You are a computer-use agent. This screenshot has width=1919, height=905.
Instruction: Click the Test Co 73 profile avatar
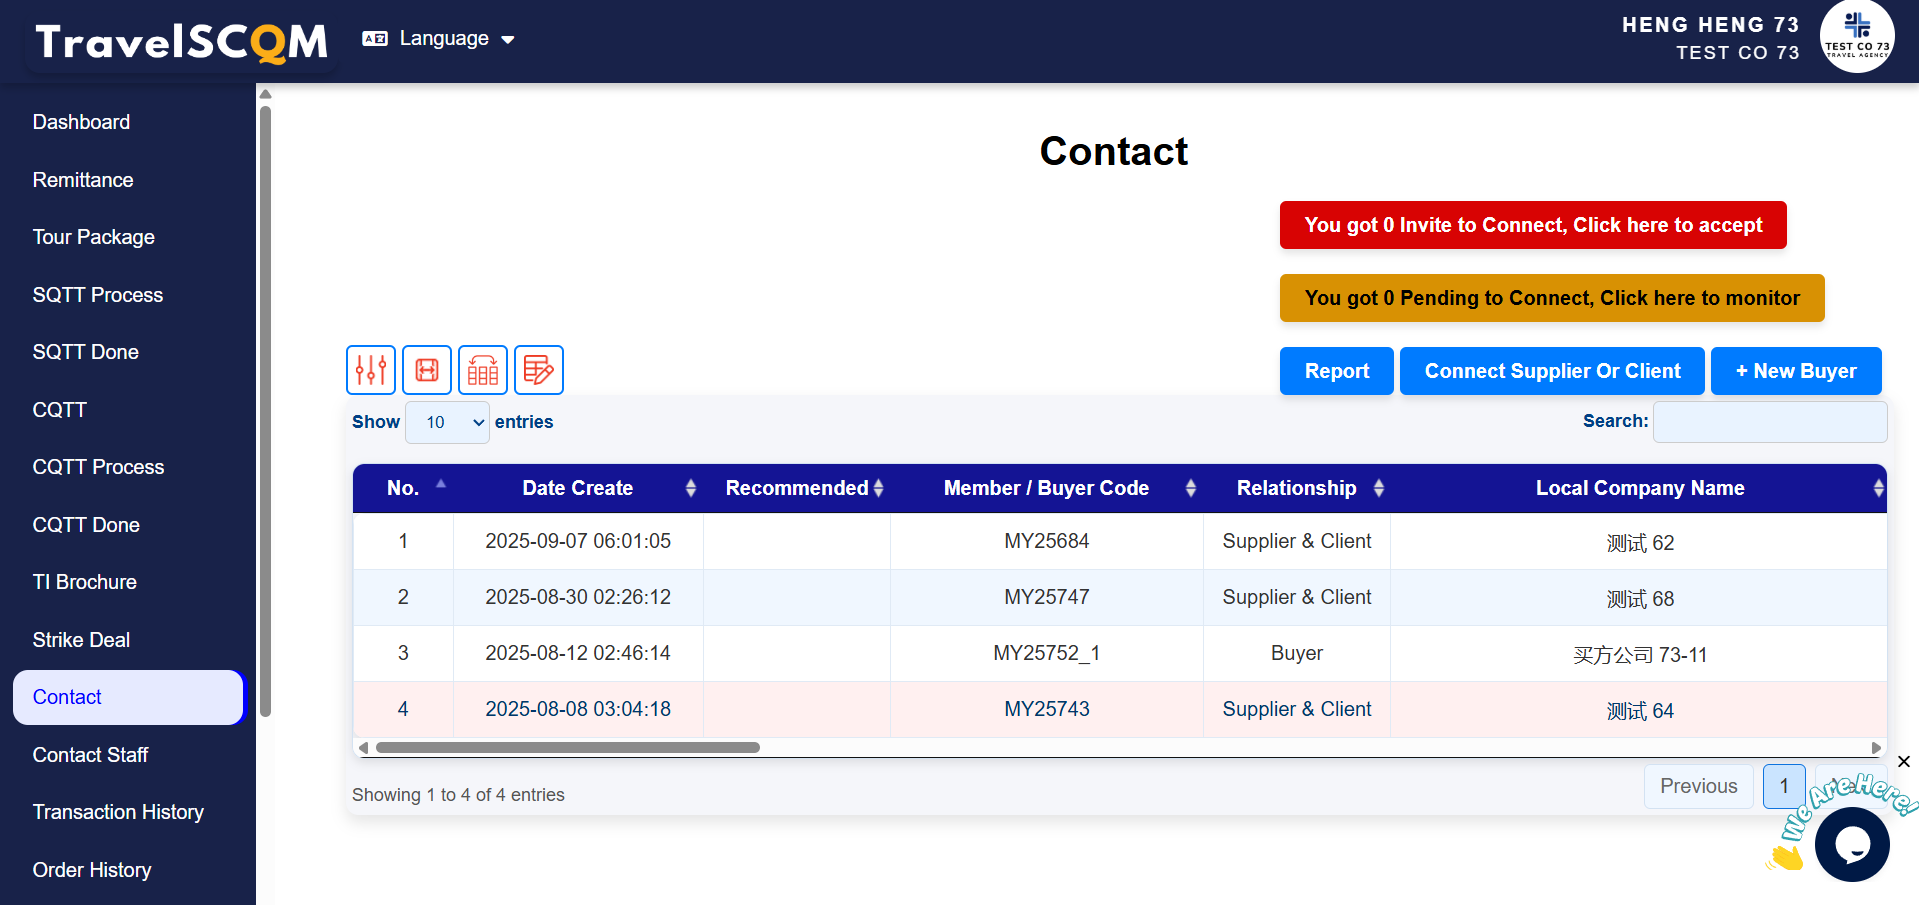click(1856, 37)
